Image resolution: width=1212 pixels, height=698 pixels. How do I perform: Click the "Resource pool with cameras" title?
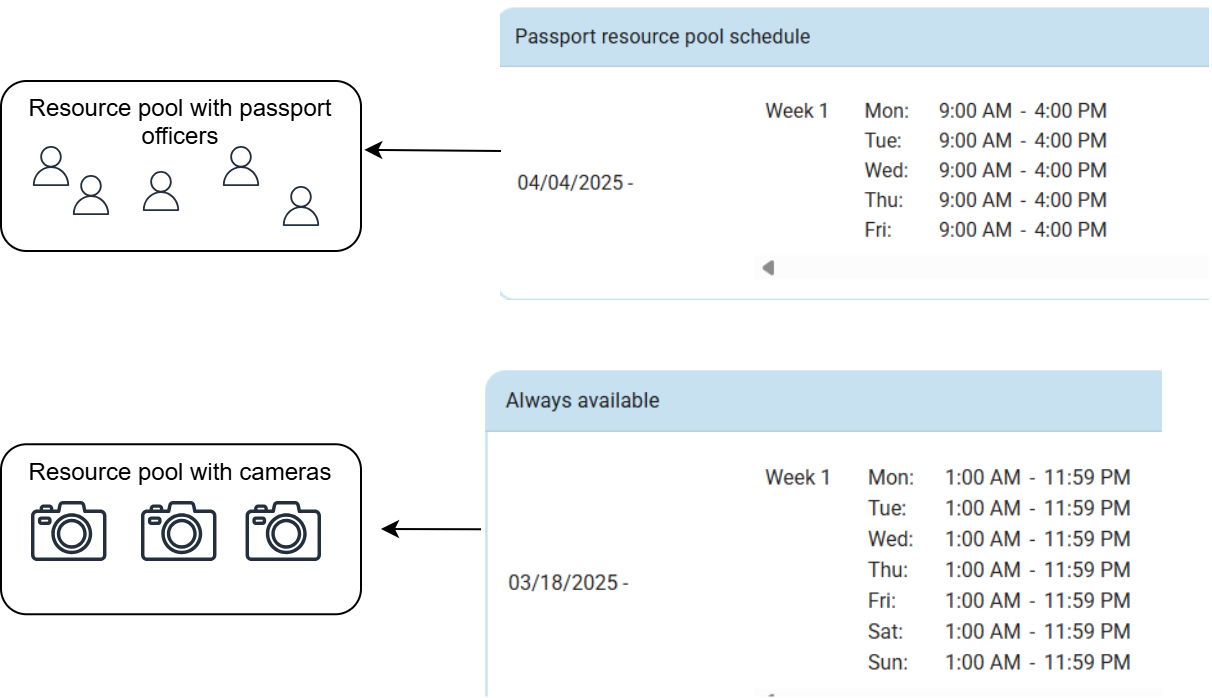click(x=180, y=472)
